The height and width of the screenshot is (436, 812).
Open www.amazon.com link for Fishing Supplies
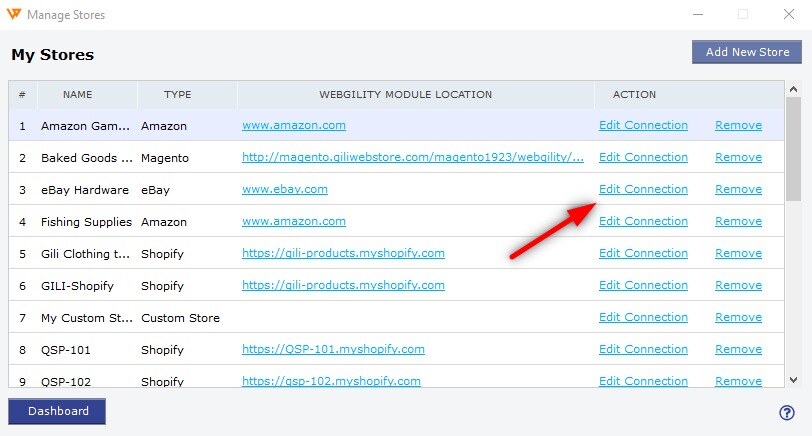[x=294, y=221]
